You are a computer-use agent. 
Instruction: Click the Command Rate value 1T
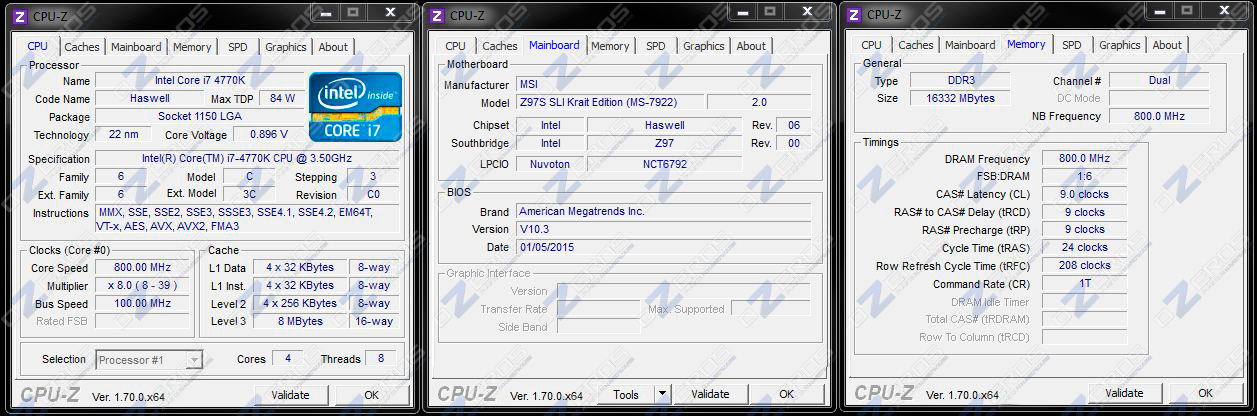[1084, 284]
